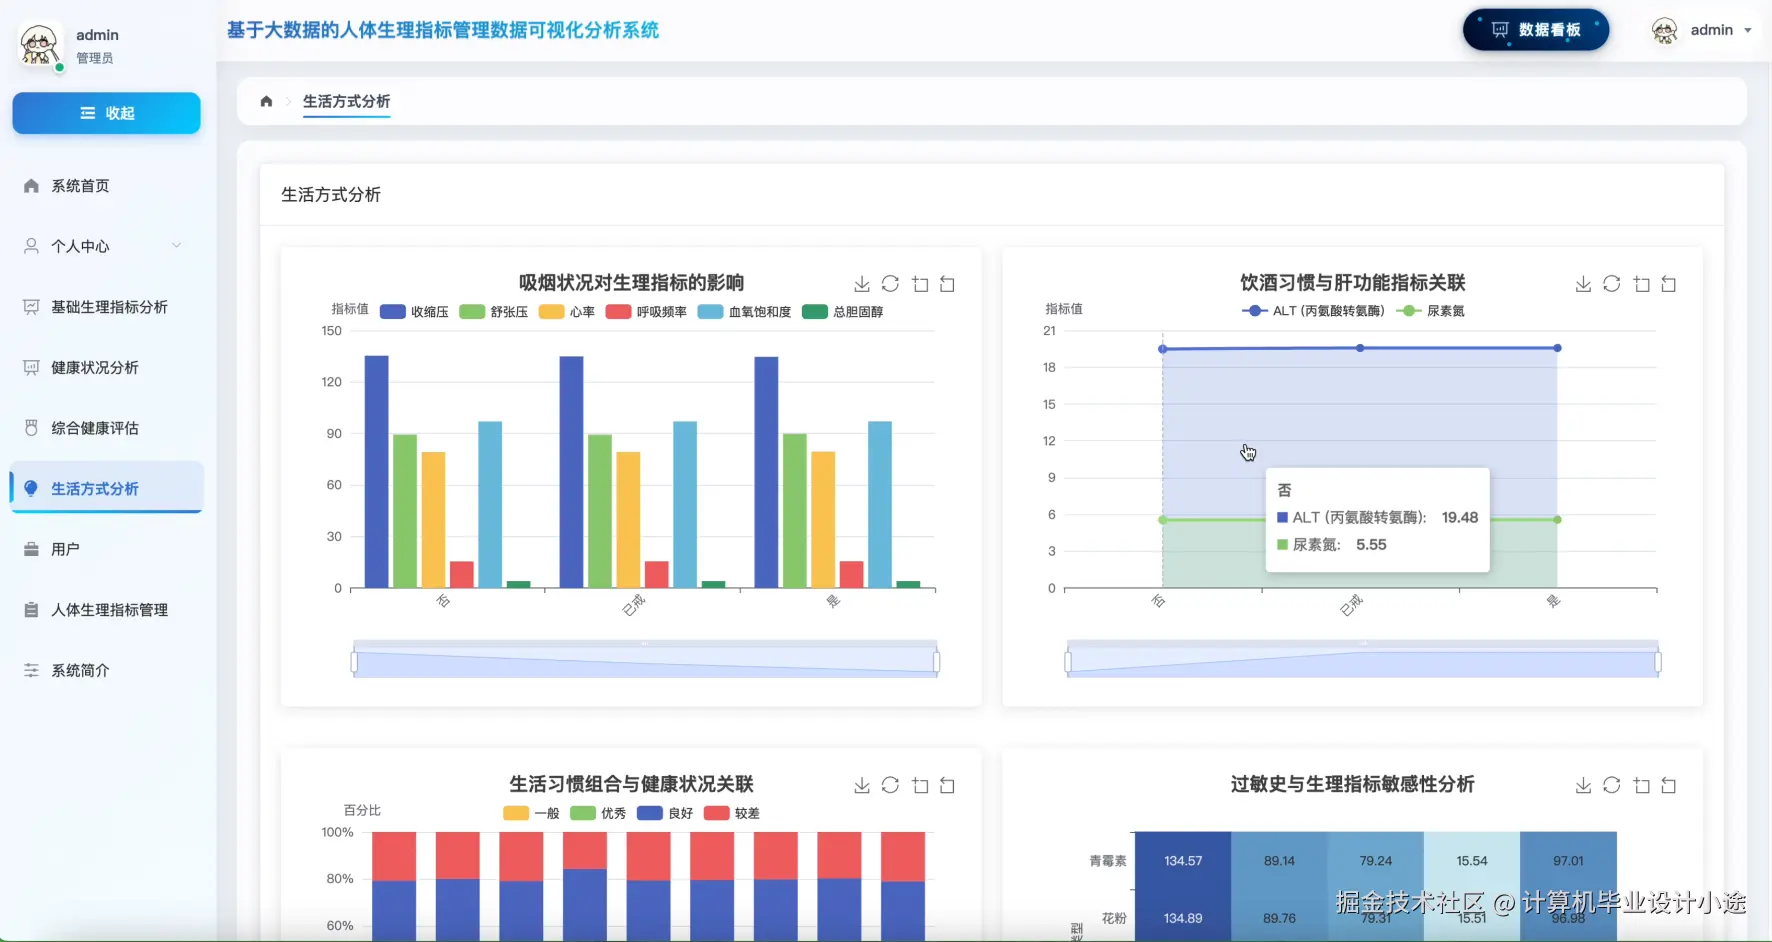Hide the 舒张压 series via legend
The image size is (1772, 942).
point(493,312)
